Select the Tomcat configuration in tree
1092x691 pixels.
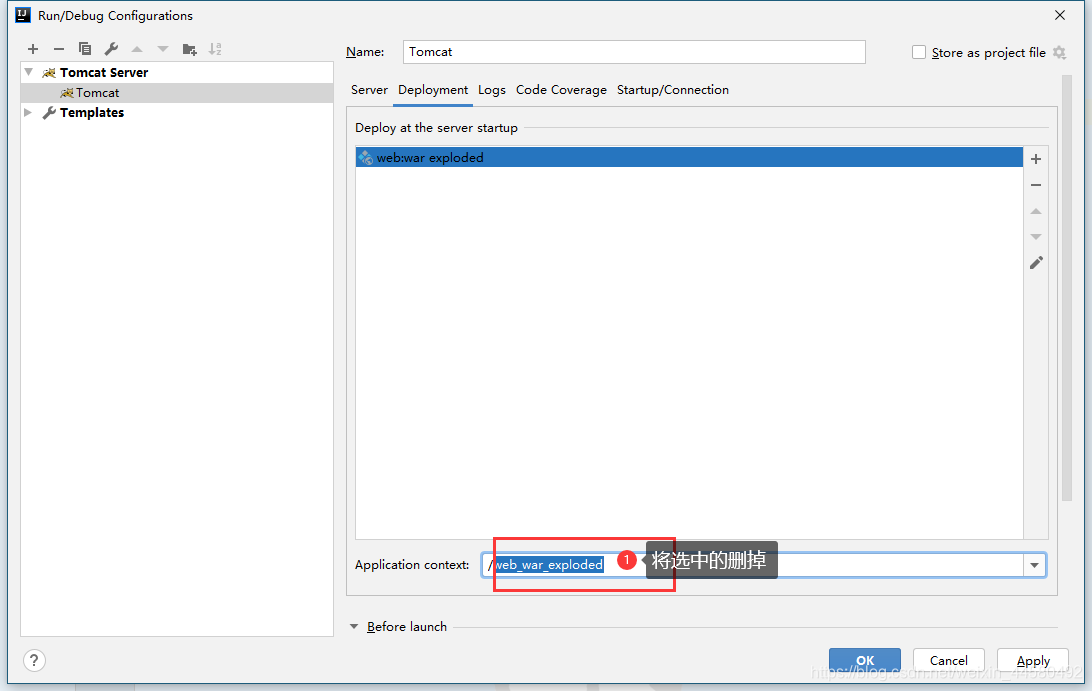(177, 93)
